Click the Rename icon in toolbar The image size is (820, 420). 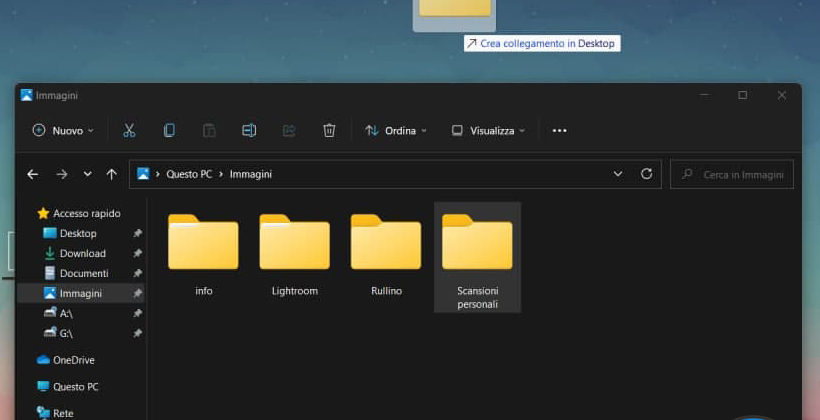tap(249, 130)
